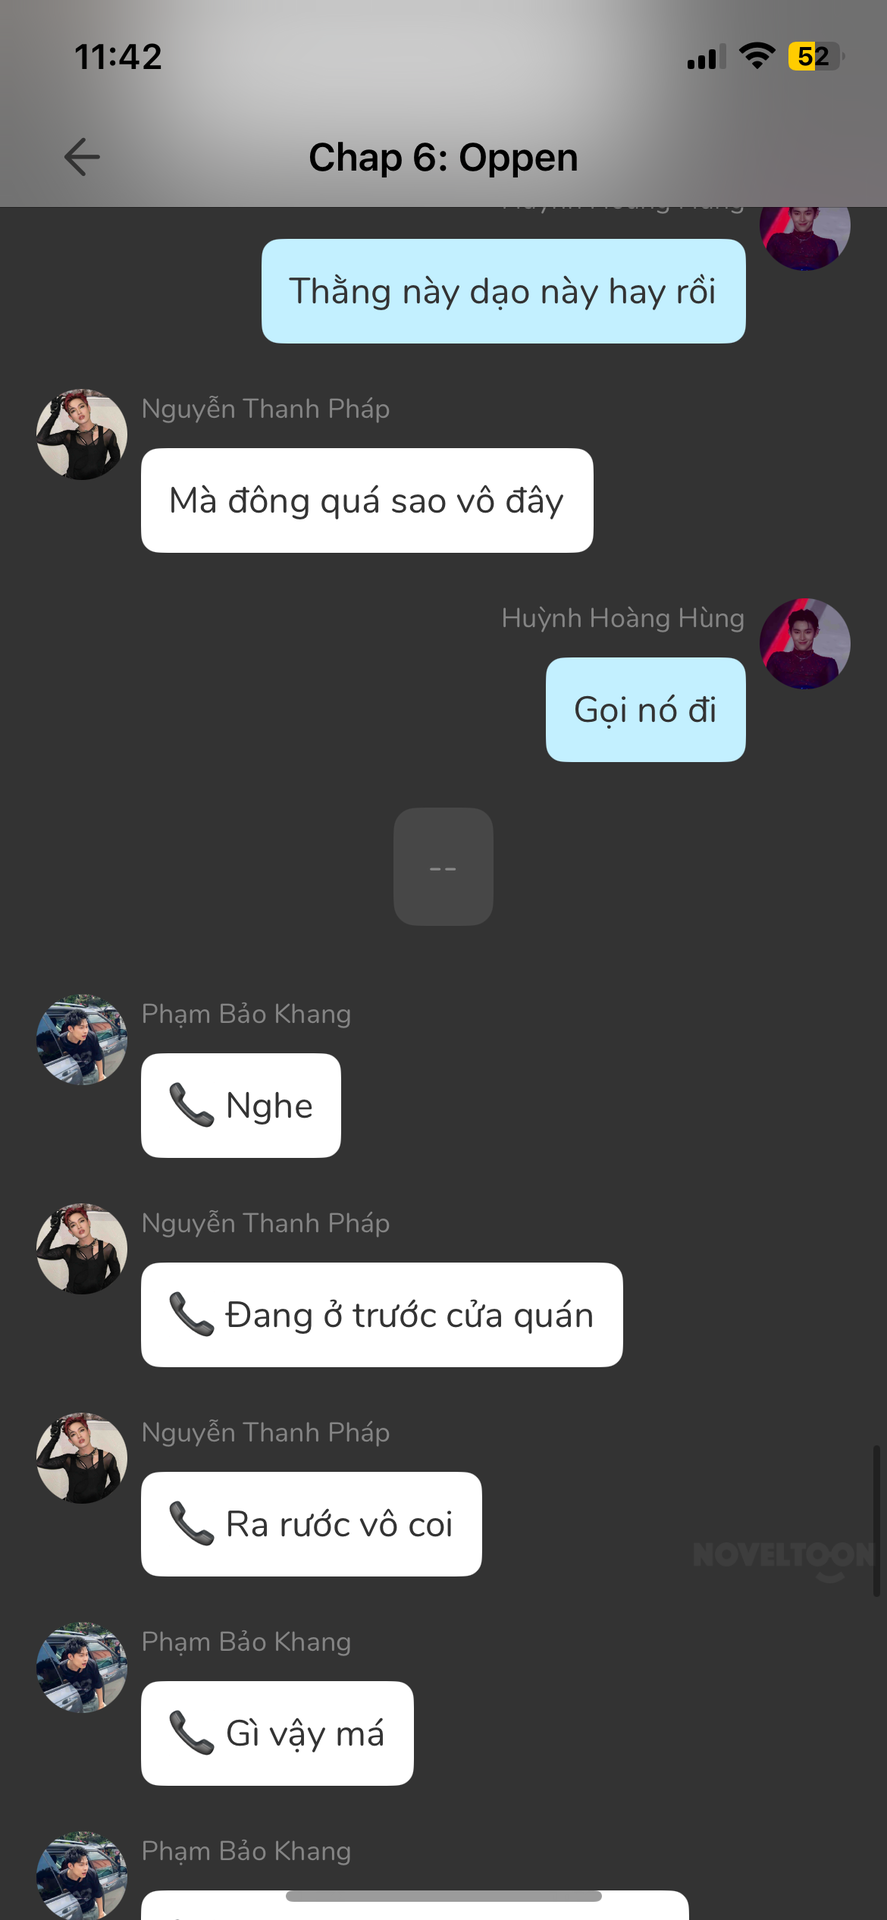
Task: Tap the "Thằng này dạo này hay rồi" bubble
Action: coord(503,291)
